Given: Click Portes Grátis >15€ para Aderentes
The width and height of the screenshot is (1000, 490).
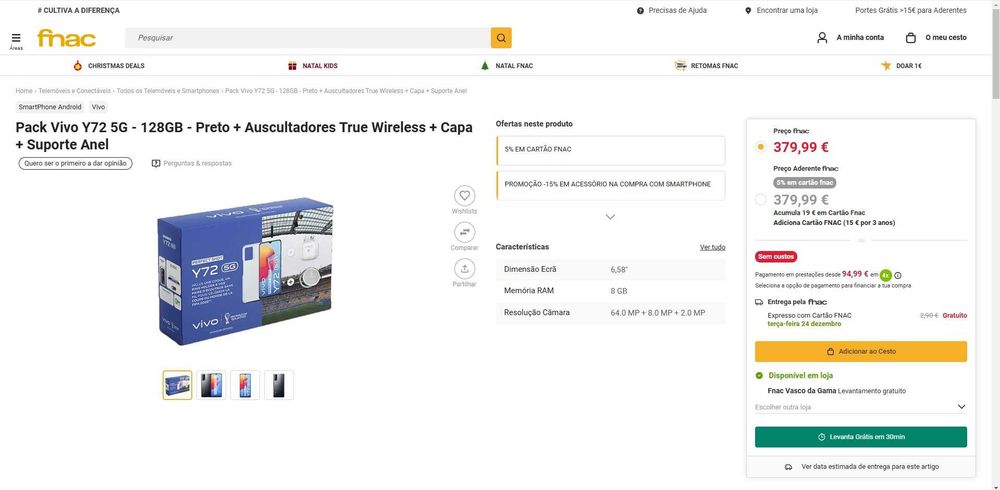Looking at the screenshot, I should pos(911,11).
